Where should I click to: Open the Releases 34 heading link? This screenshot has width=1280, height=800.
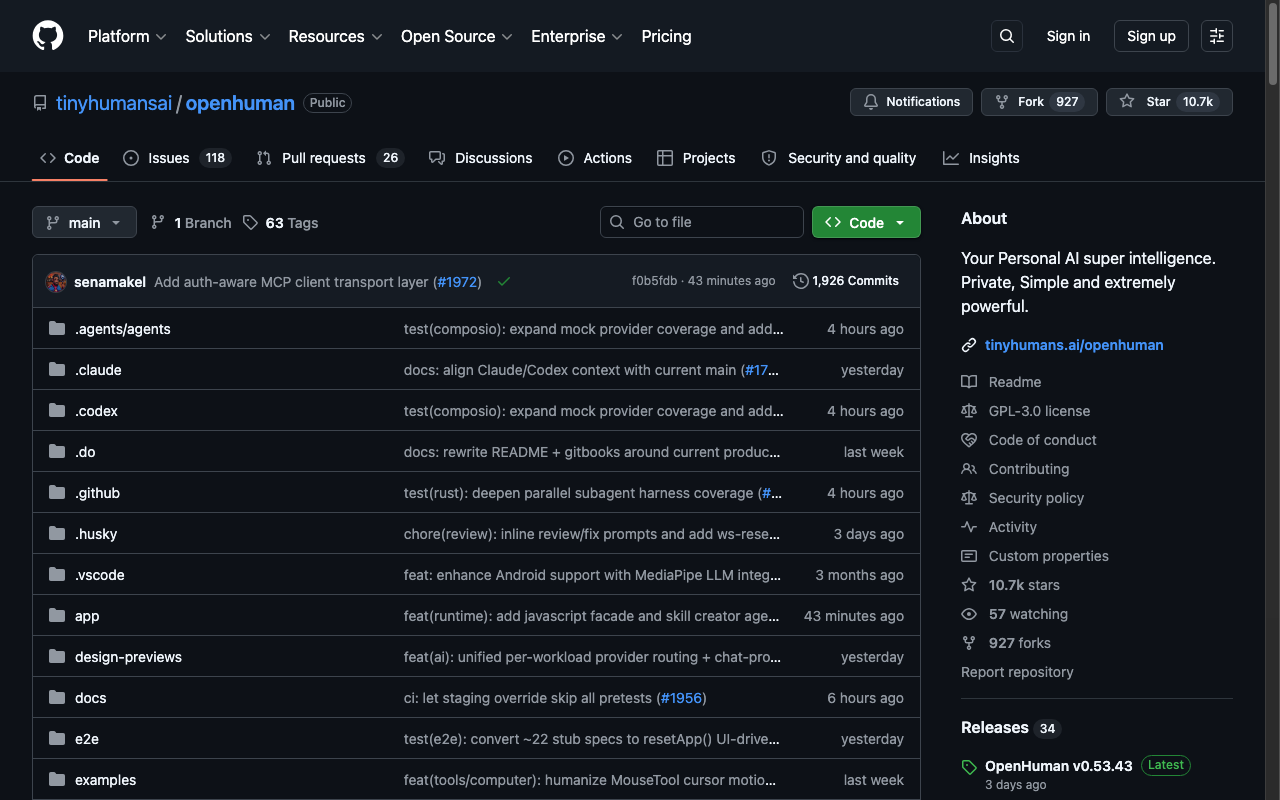[x=1010, y=728]
